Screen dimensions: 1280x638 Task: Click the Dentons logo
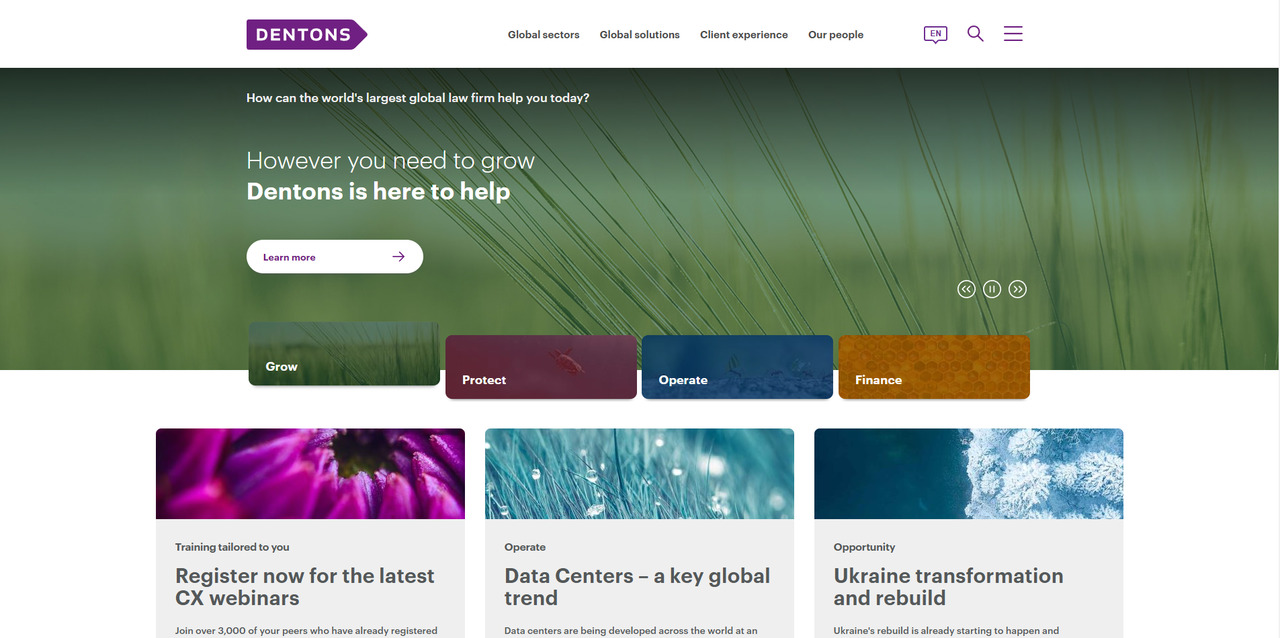tap(307, 34)
